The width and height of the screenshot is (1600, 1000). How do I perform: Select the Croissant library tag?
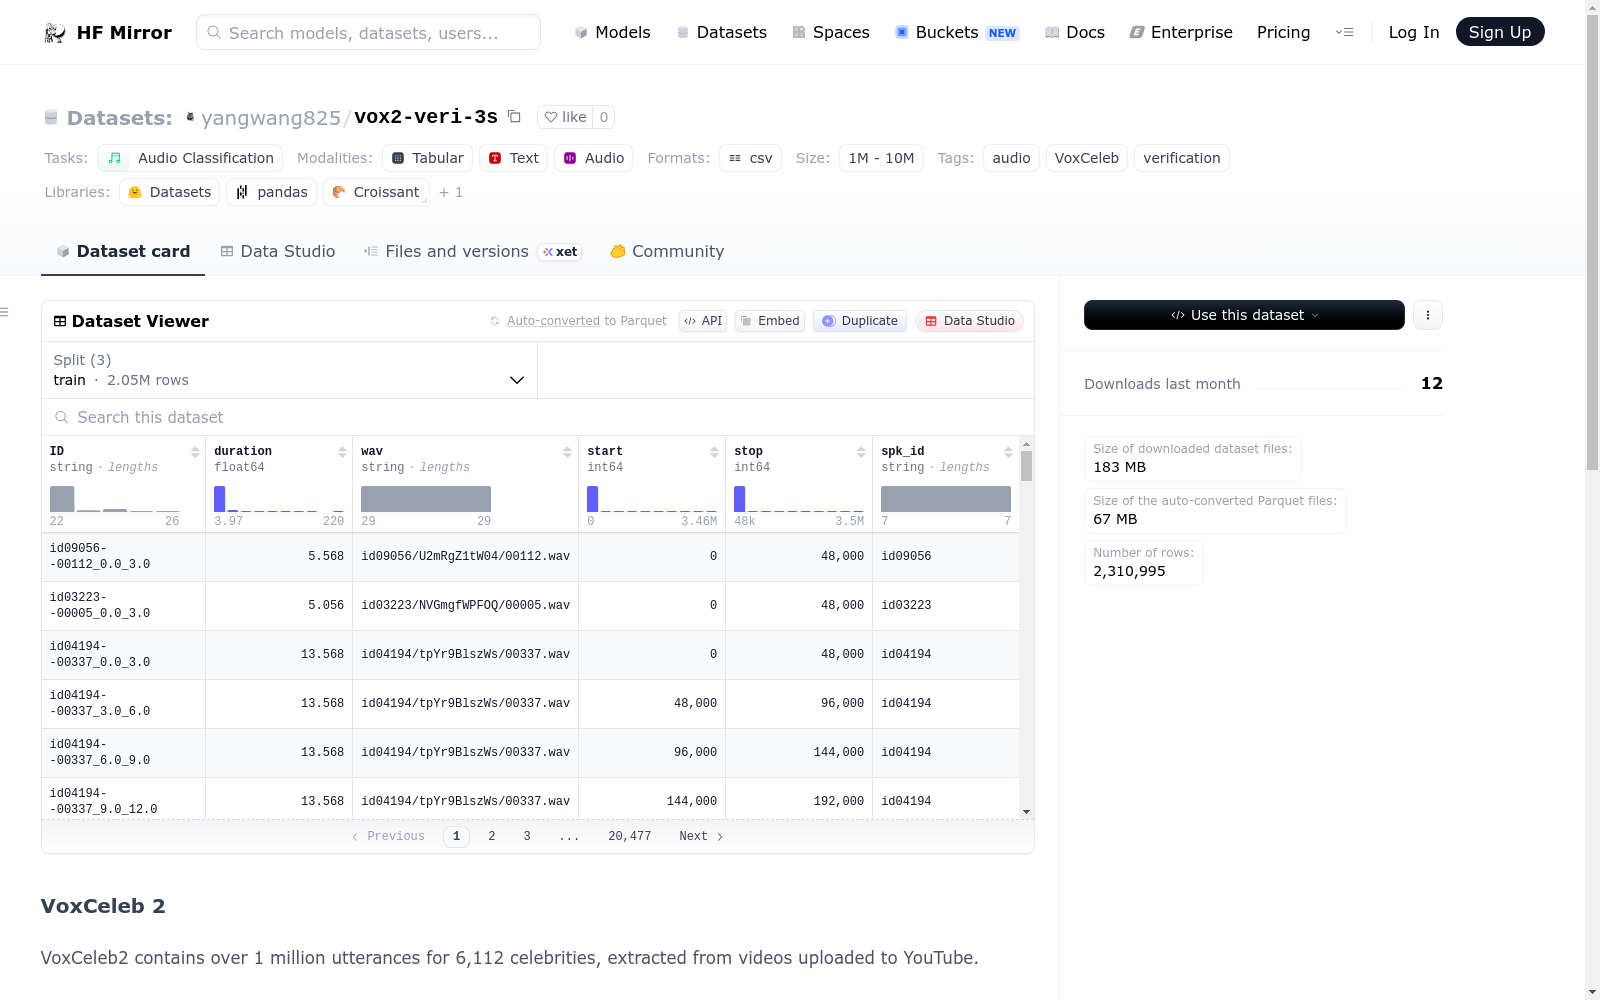coord(376,192)
